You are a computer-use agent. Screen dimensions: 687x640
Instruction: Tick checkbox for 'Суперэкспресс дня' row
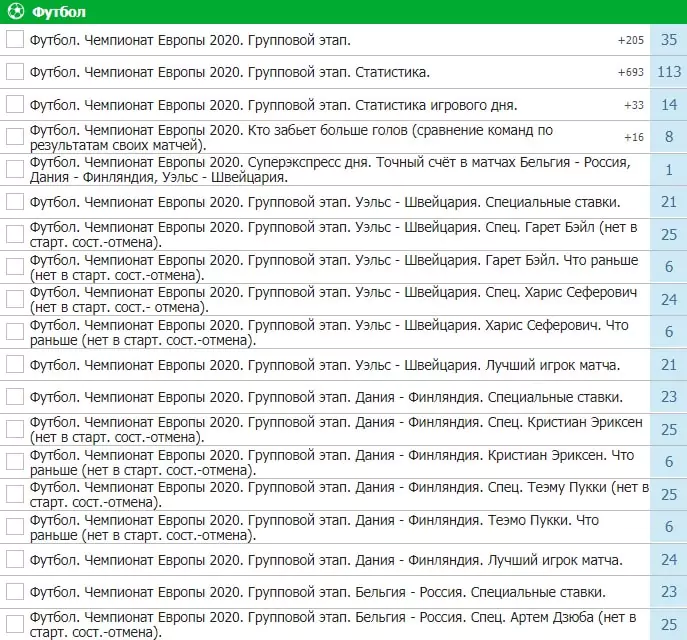(x=15, y=169)
